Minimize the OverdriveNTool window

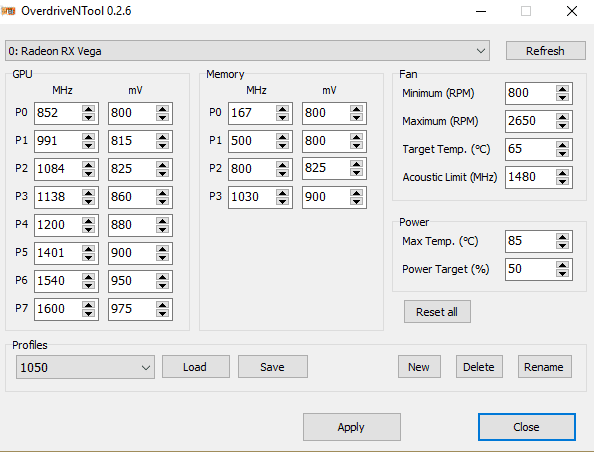coord(481,11)
